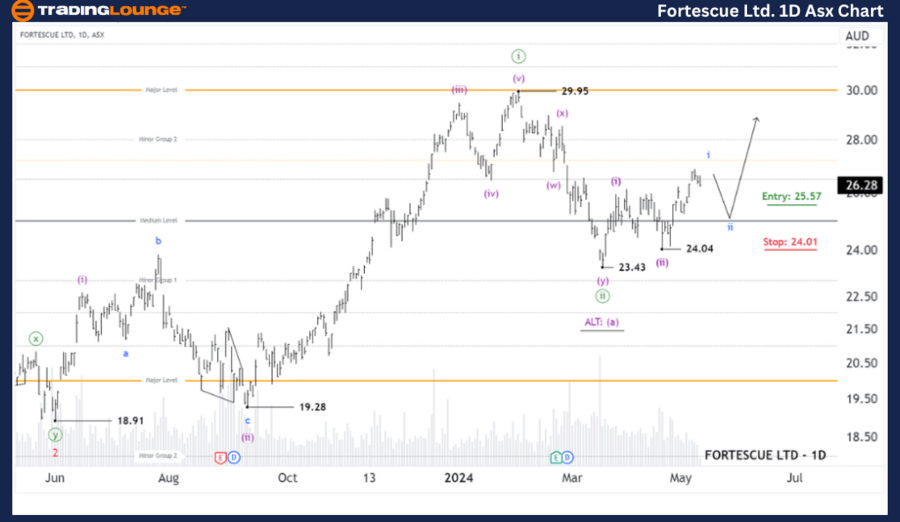Click the 13 date on time axis
Image resolution: width=900 pixels, height=522 pixels.
(369, 478)
